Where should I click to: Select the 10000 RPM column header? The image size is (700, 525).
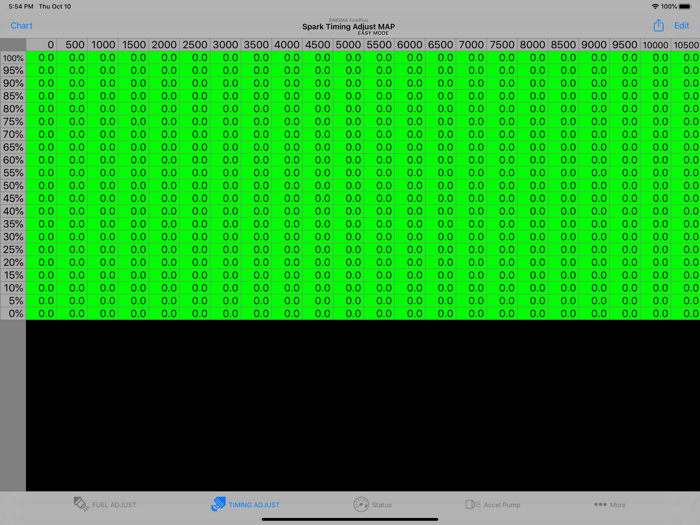click(x=656, y=45)
